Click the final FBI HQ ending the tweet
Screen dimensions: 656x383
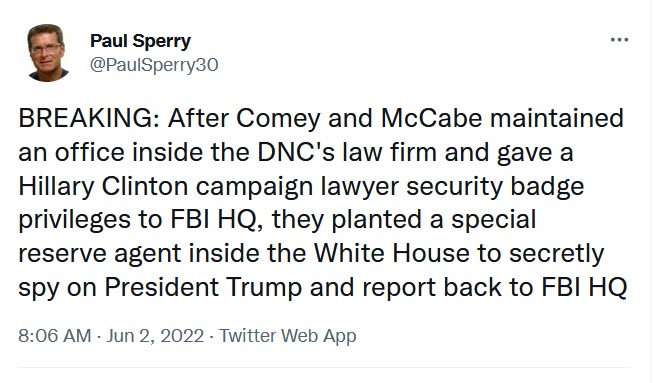584,288
